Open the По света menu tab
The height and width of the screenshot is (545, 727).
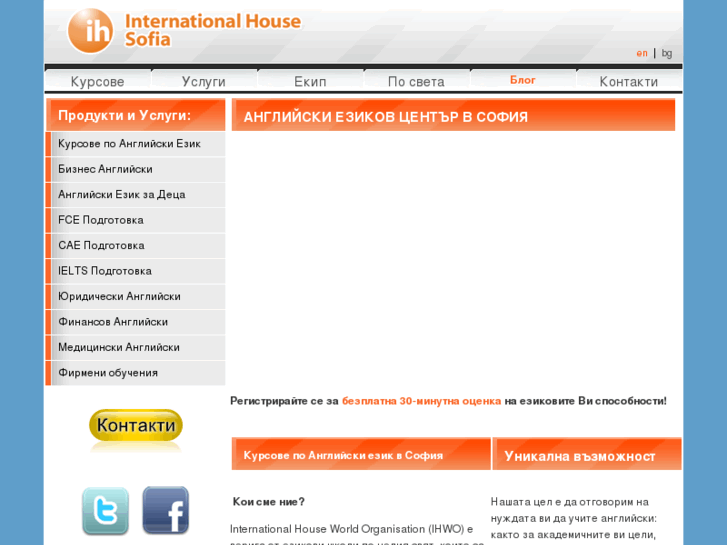(x=416, y=82)
